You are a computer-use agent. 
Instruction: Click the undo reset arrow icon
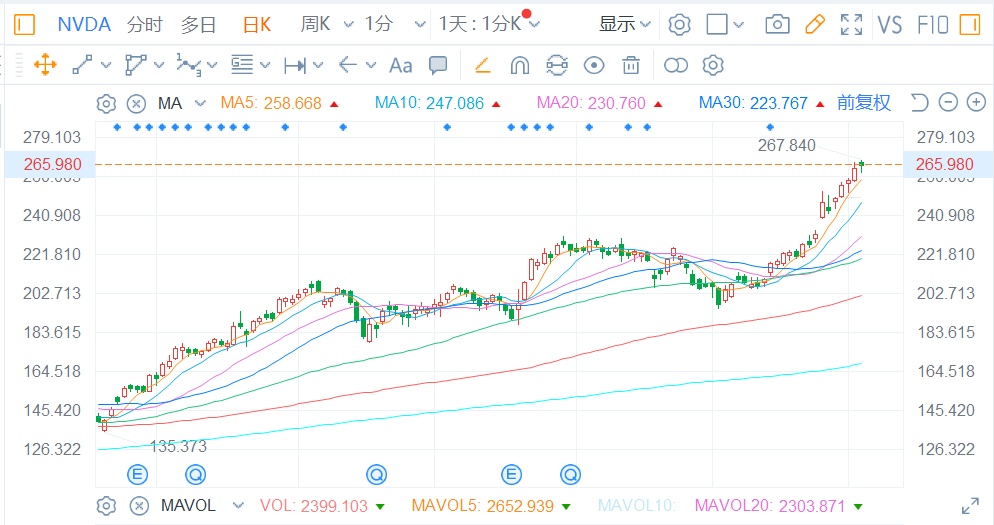click(x=919, y=102)
